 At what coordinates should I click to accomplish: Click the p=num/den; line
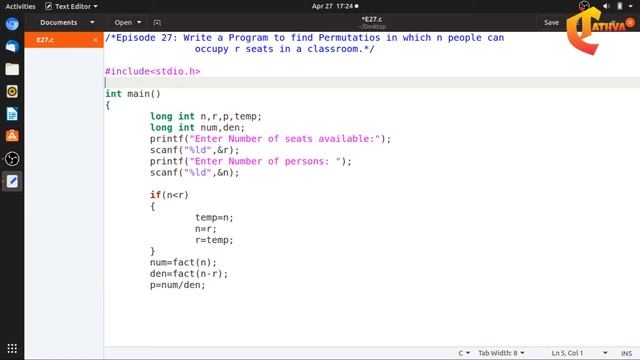[x=178, y=284]
